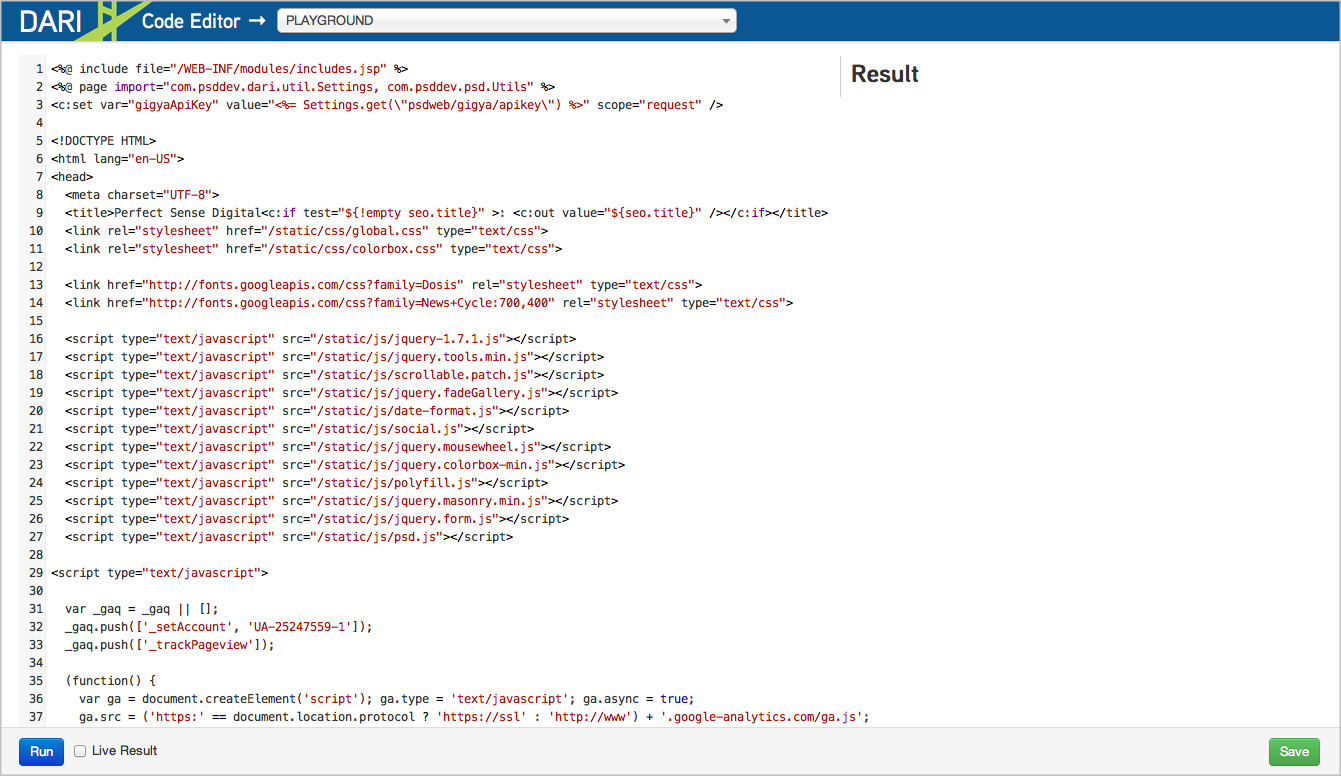This screenshot has width=1341, height=776.
Task: Click the jquery-1.7.1.js script line
Action: (321, 339)
